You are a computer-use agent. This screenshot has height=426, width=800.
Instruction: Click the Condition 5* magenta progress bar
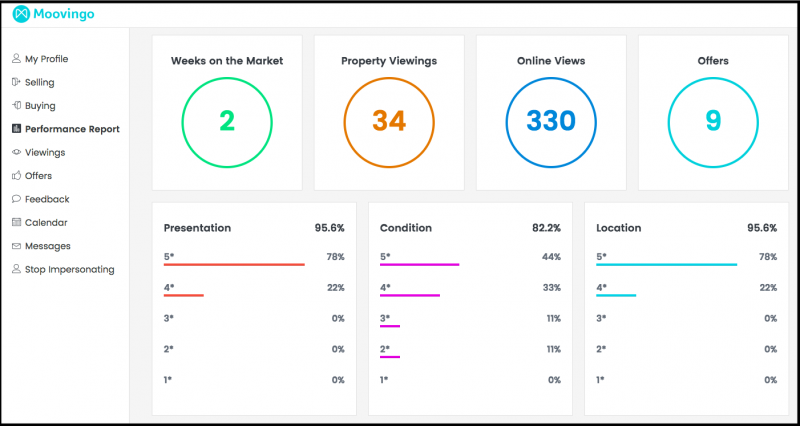coord(419,265)
